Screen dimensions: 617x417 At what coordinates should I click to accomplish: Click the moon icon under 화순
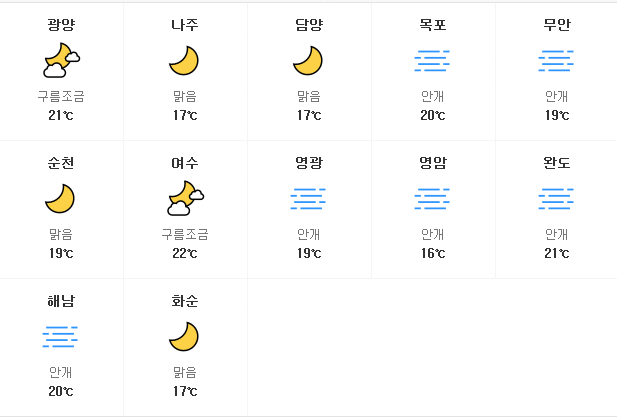point(184,337)
